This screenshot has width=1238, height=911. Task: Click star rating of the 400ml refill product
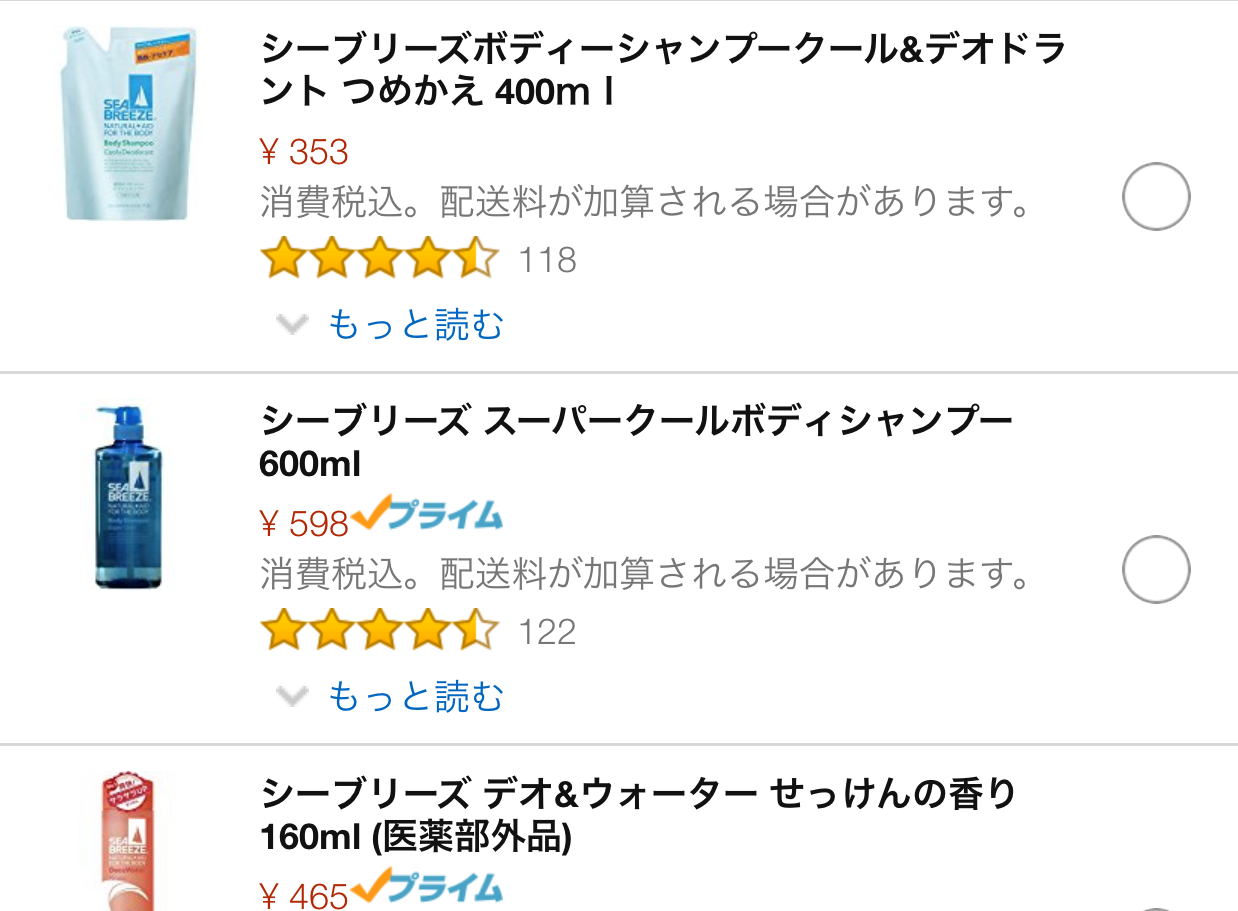tap(378, 259)
